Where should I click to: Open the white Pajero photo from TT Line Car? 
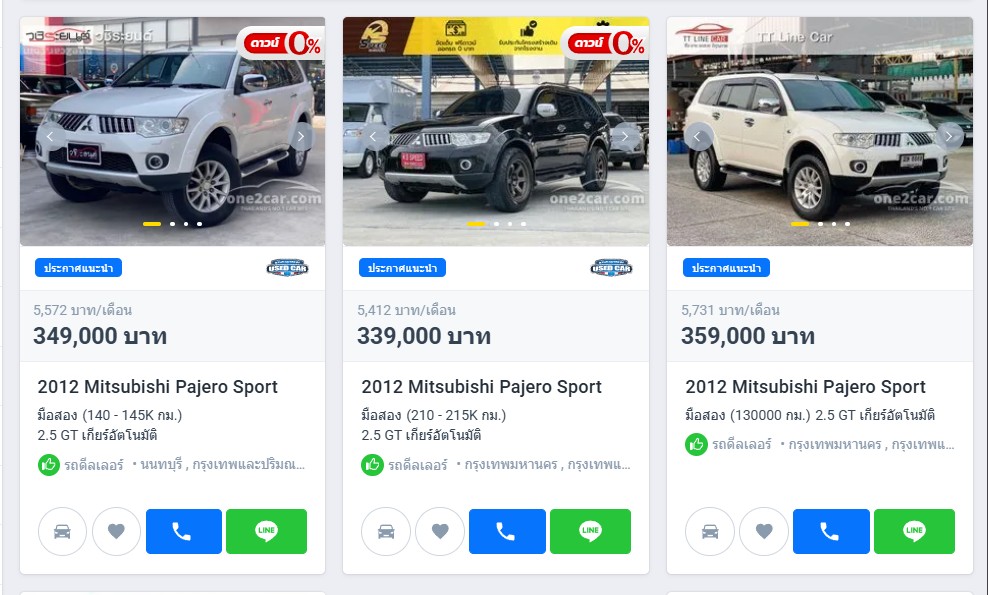tap(820, 131)
